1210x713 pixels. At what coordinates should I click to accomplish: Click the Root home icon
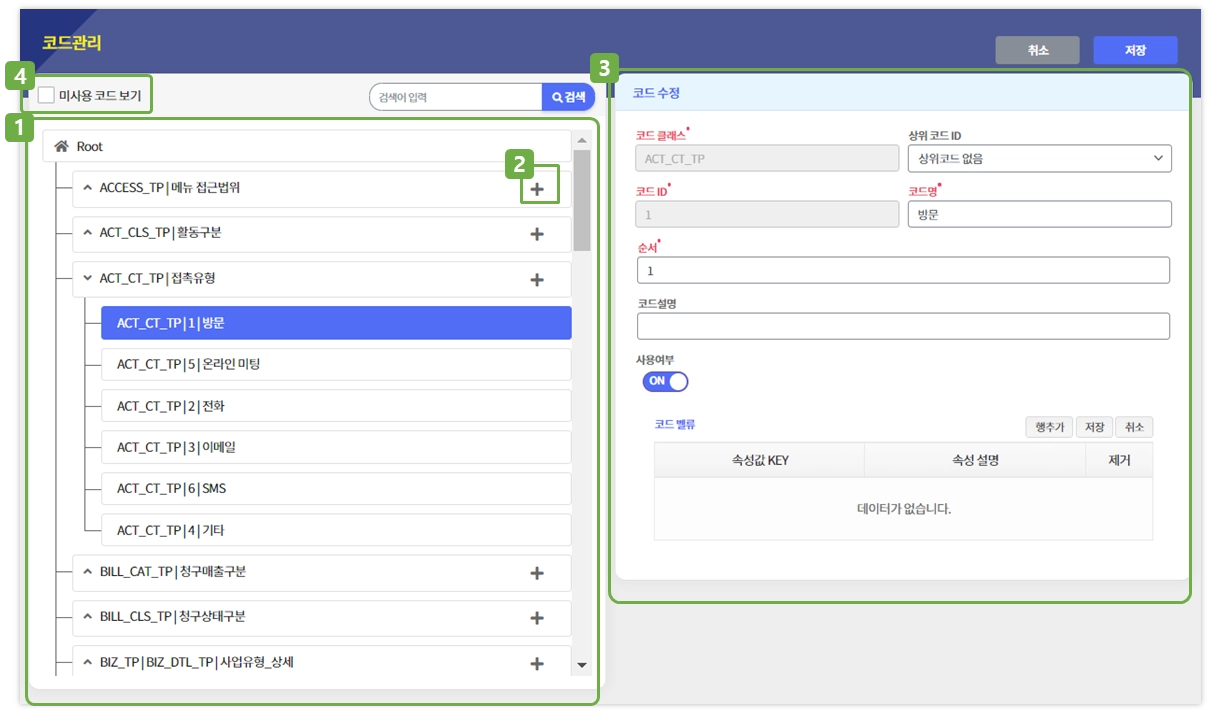(61, 146)
